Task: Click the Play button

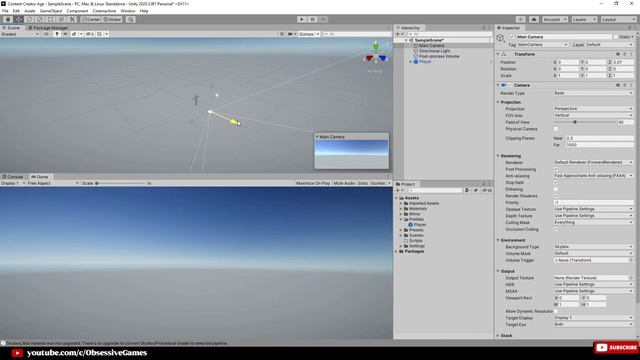Action: point(302,19)
